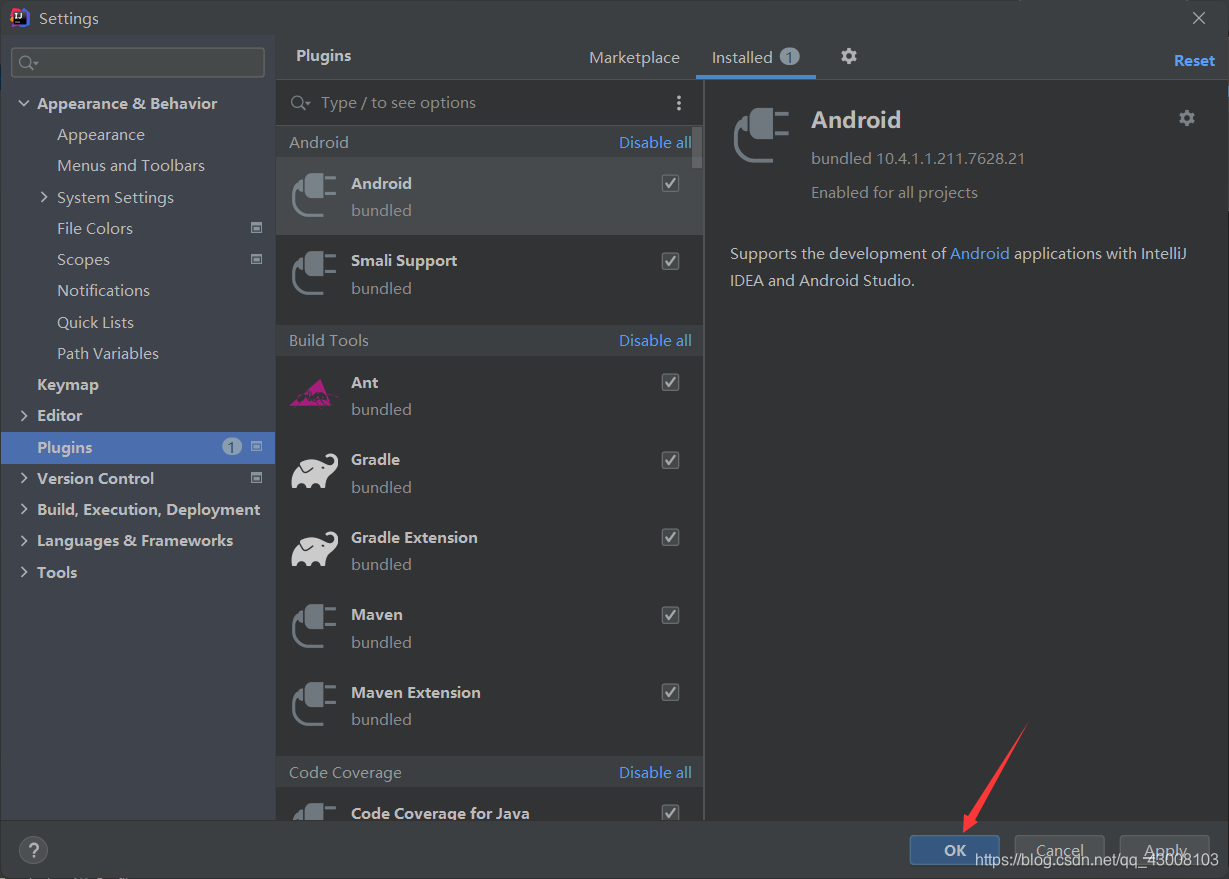The height and width of the screenshot is (879, 1229).
Task: Toggle the Maven plugin checkbox
Action: pyautogui.click(x=671, y=615)
